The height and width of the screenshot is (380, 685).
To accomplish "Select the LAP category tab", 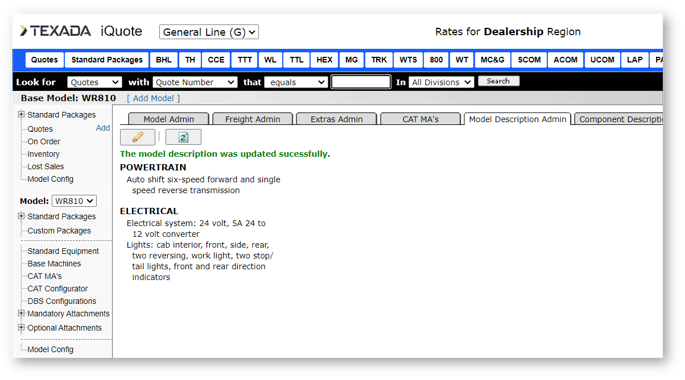I will tap(635, 60).
